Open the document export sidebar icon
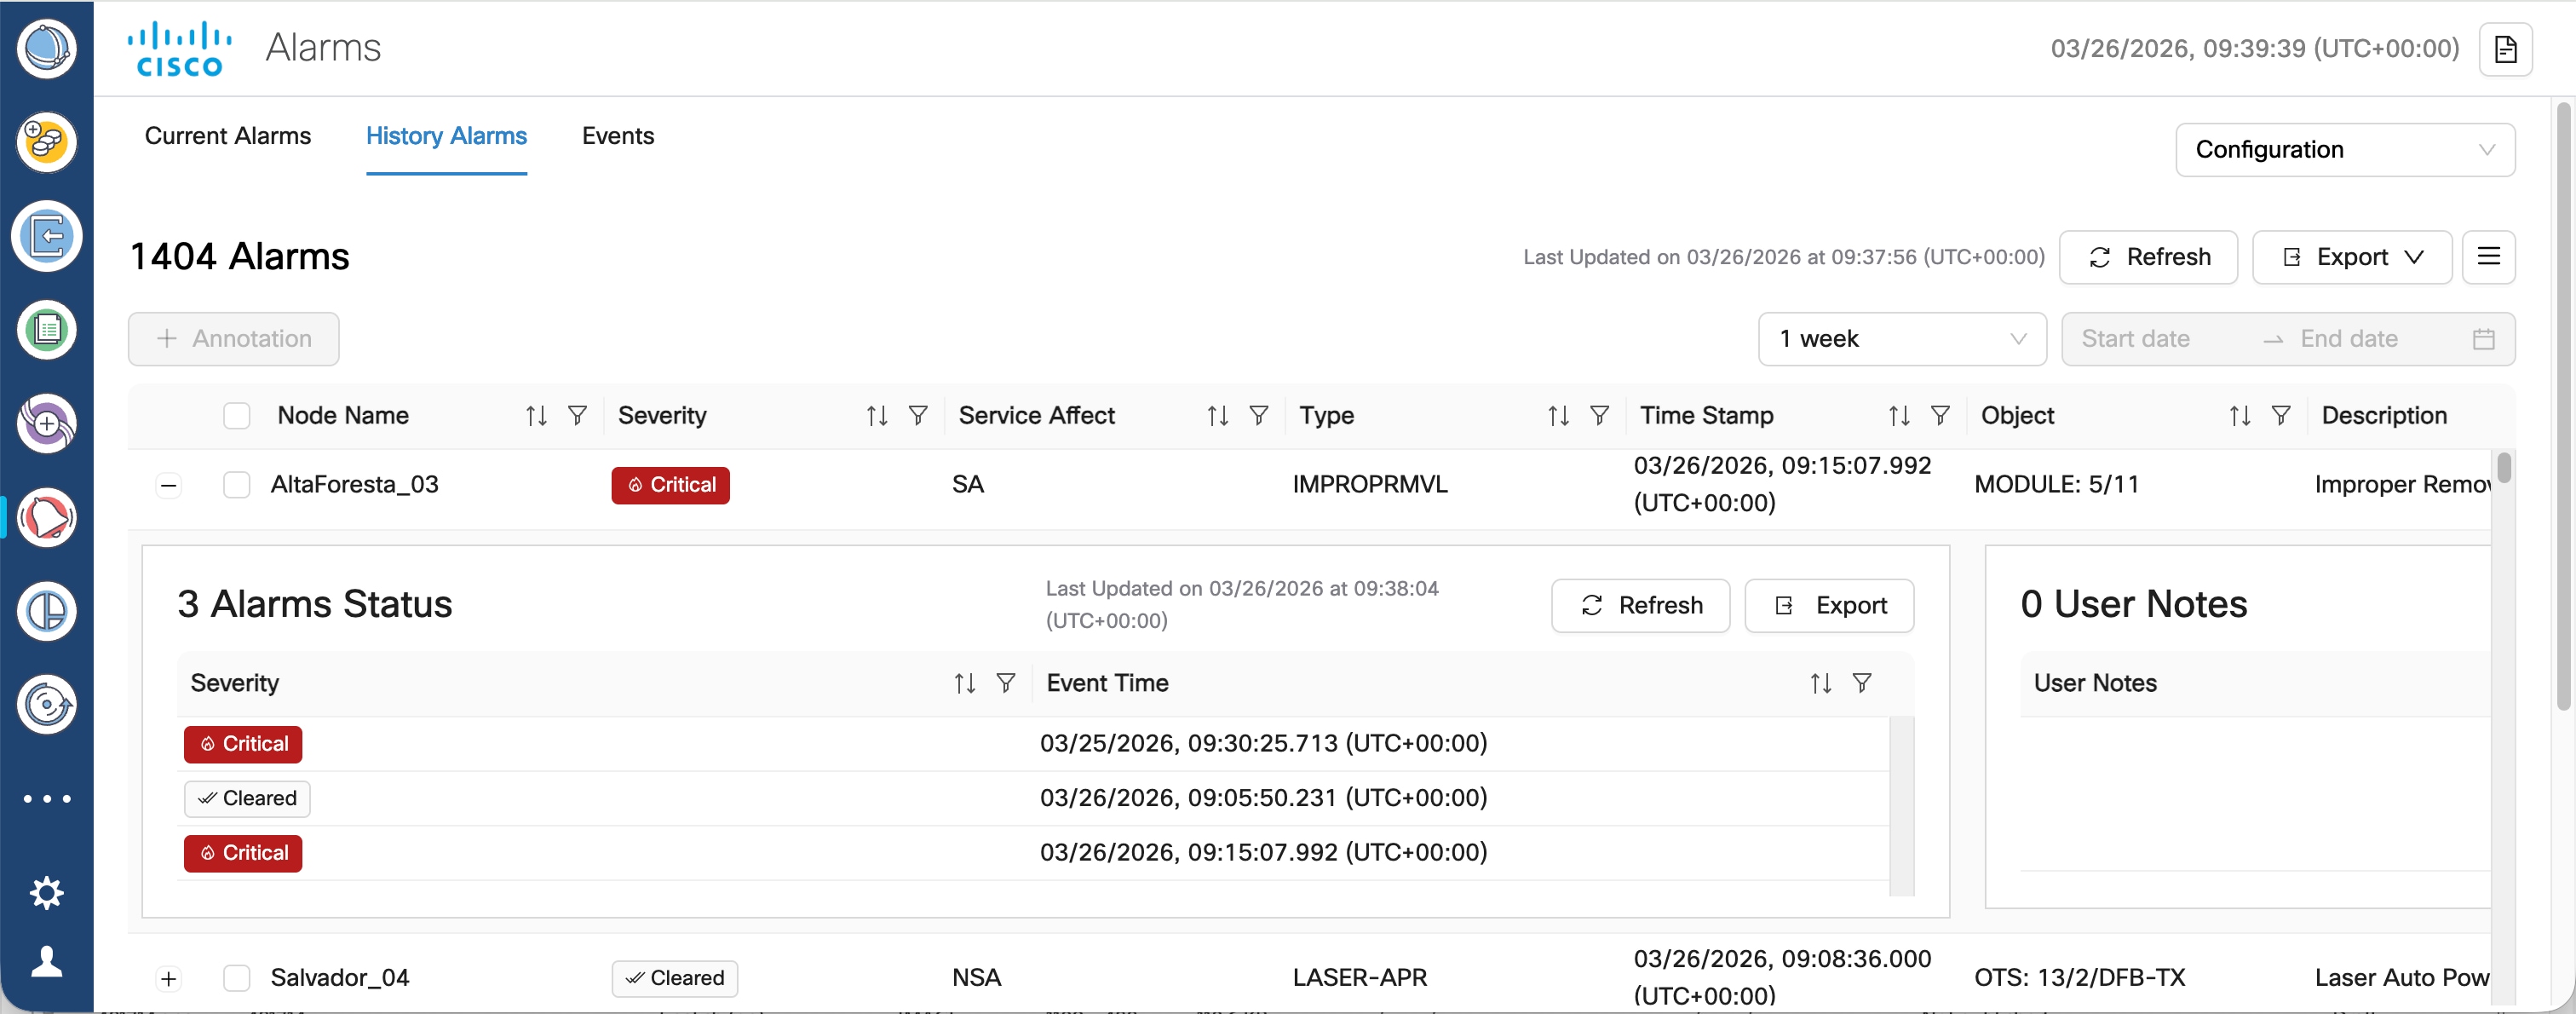This screenshot has width=2576, height=1014. (47, 236)
